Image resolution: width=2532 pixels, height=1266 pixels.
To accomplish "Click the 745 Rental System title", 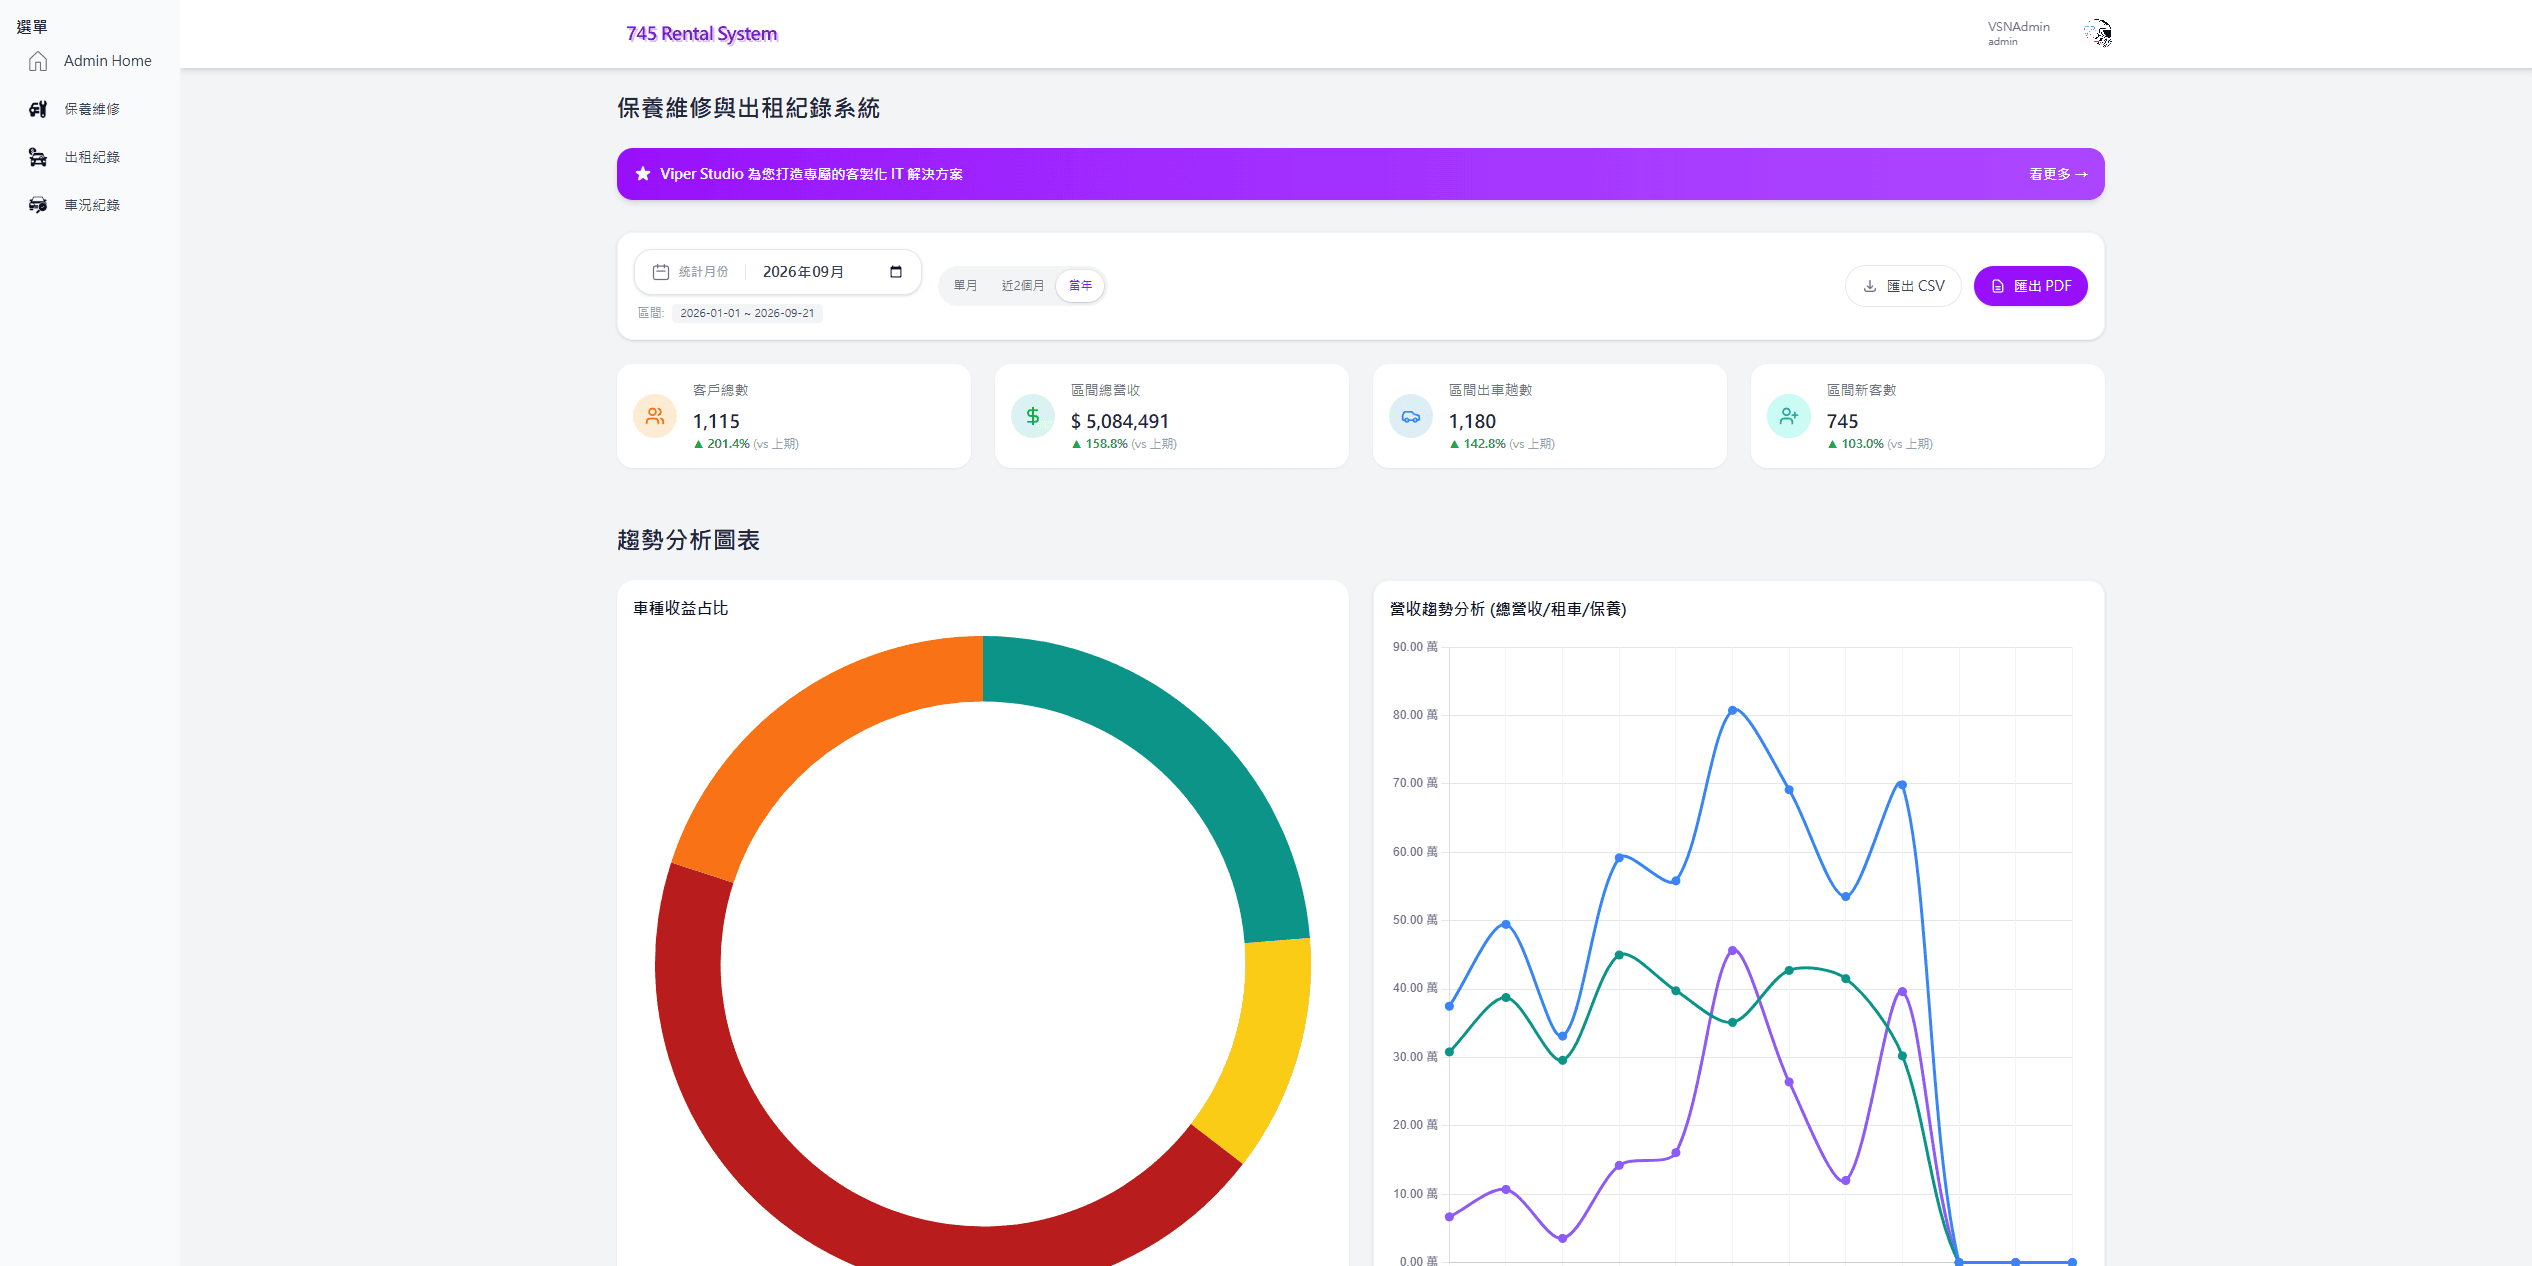I will tap(702, 34).
